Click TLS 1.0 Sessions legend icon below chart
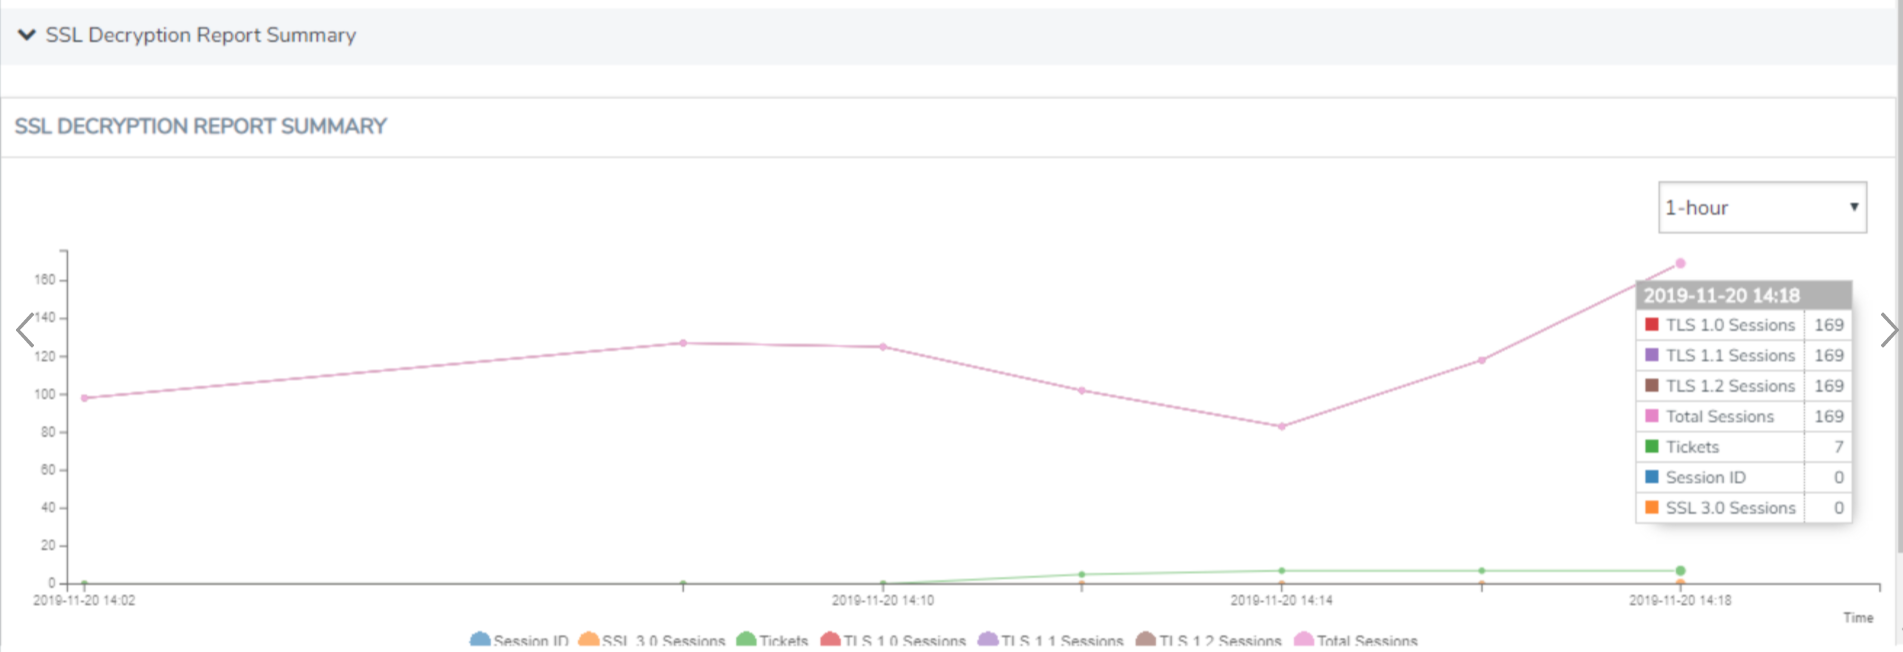The width and height of the screenshot is (1903, 652). [x=830, y=640]
